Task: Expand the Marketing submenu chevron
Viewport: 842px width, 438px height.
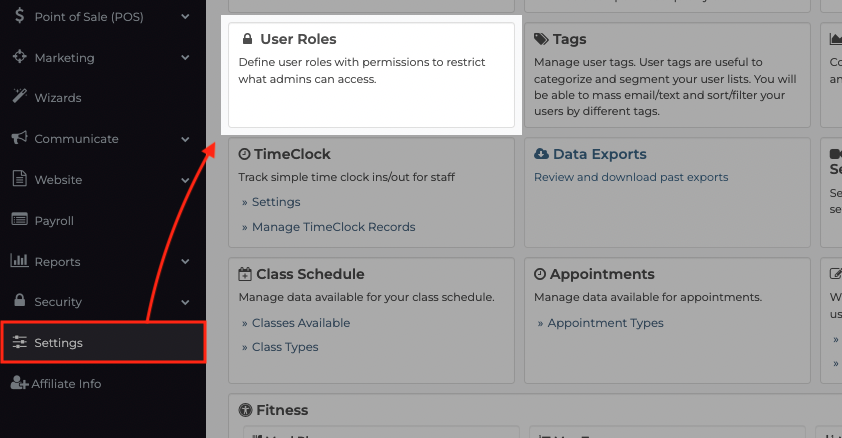Action: coord(185,57)
